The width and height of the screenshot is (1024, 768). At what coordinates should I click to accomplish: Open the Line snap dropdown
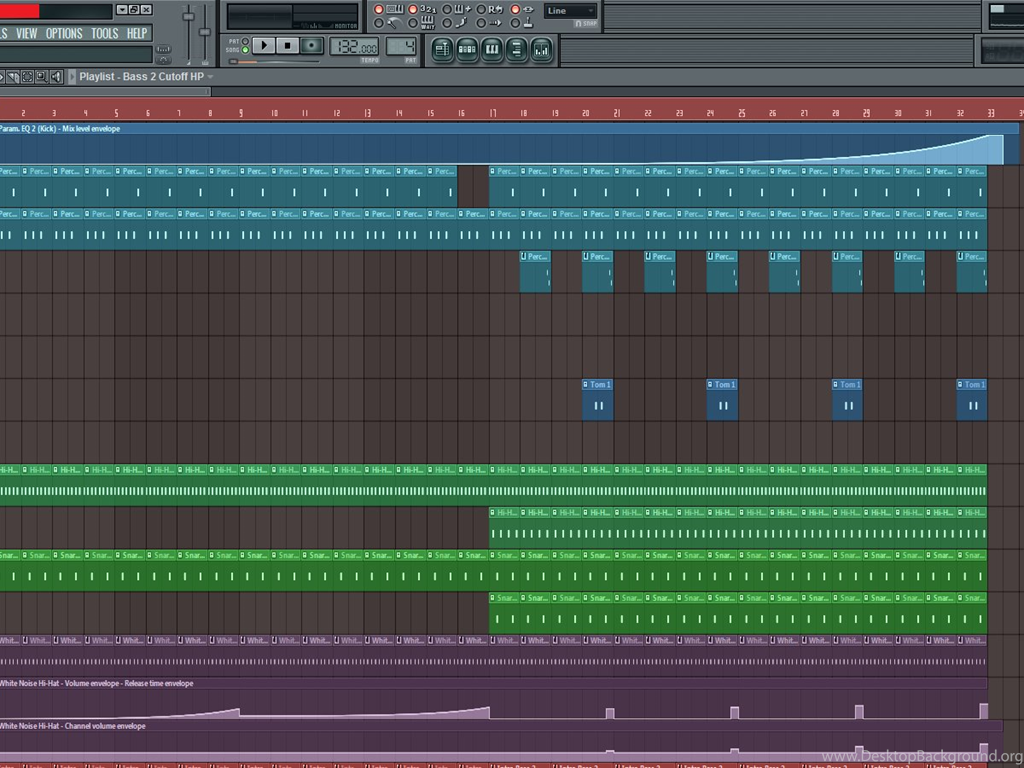[x=571, y=10]
